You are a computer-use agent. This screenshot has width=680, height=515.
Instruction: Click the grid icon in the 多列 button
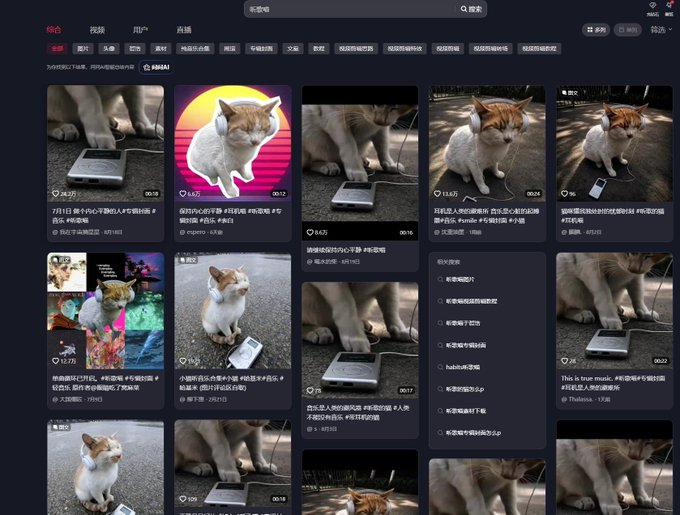tap(590, 30)
